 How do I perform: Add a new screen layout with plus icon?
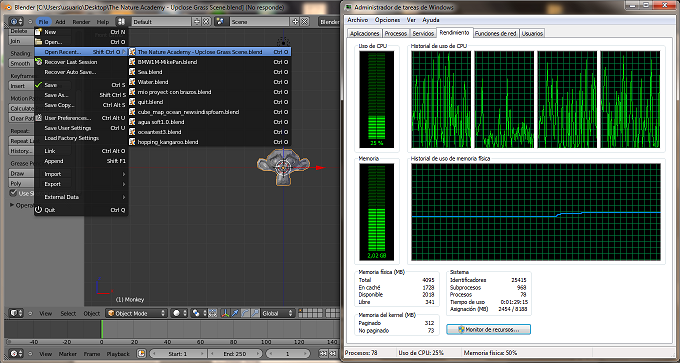tap(197, 22)
